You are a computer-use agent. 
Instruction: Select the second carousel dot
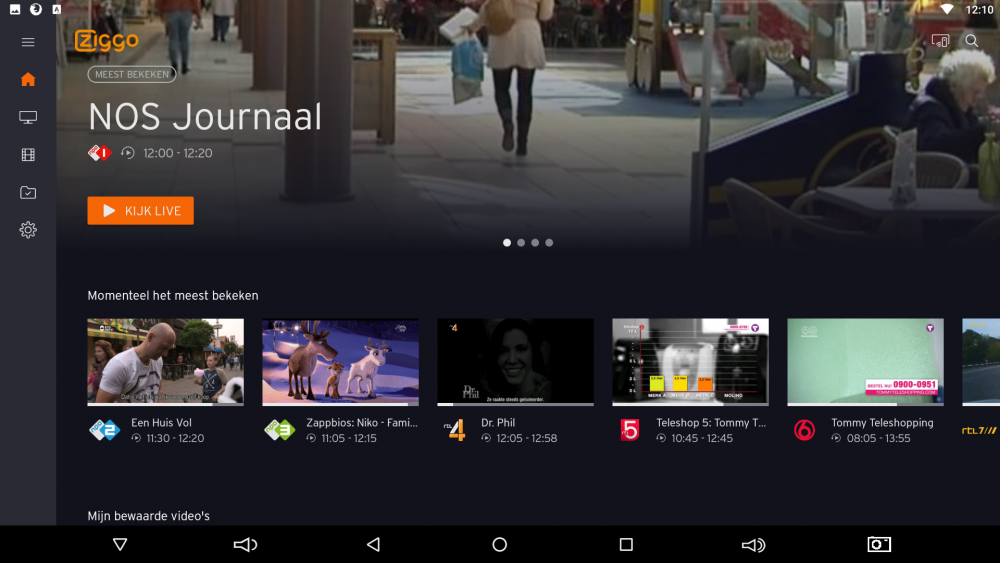pos(521,243)
